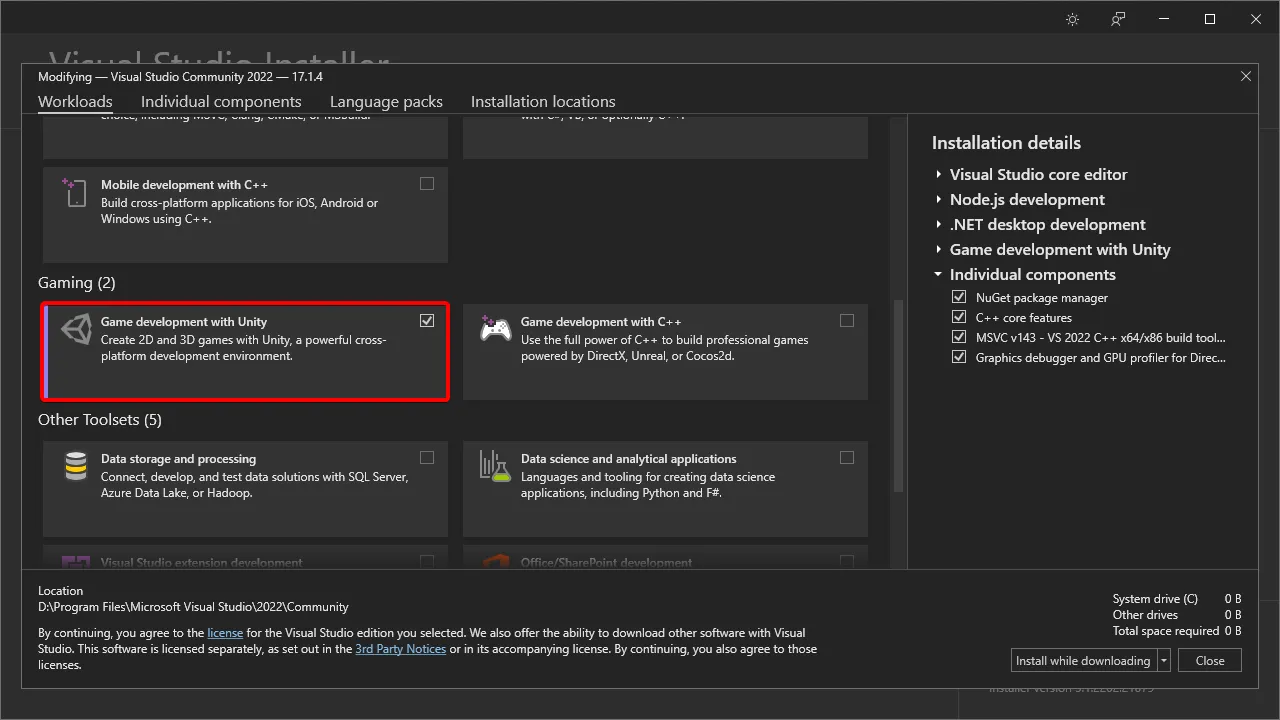Click the Unity cube workload icon

[76, 330]
